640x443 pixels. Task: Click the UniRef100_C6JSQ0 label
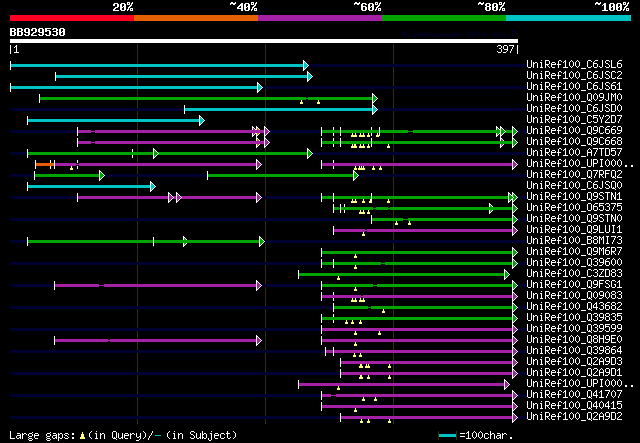click(574, 185)
